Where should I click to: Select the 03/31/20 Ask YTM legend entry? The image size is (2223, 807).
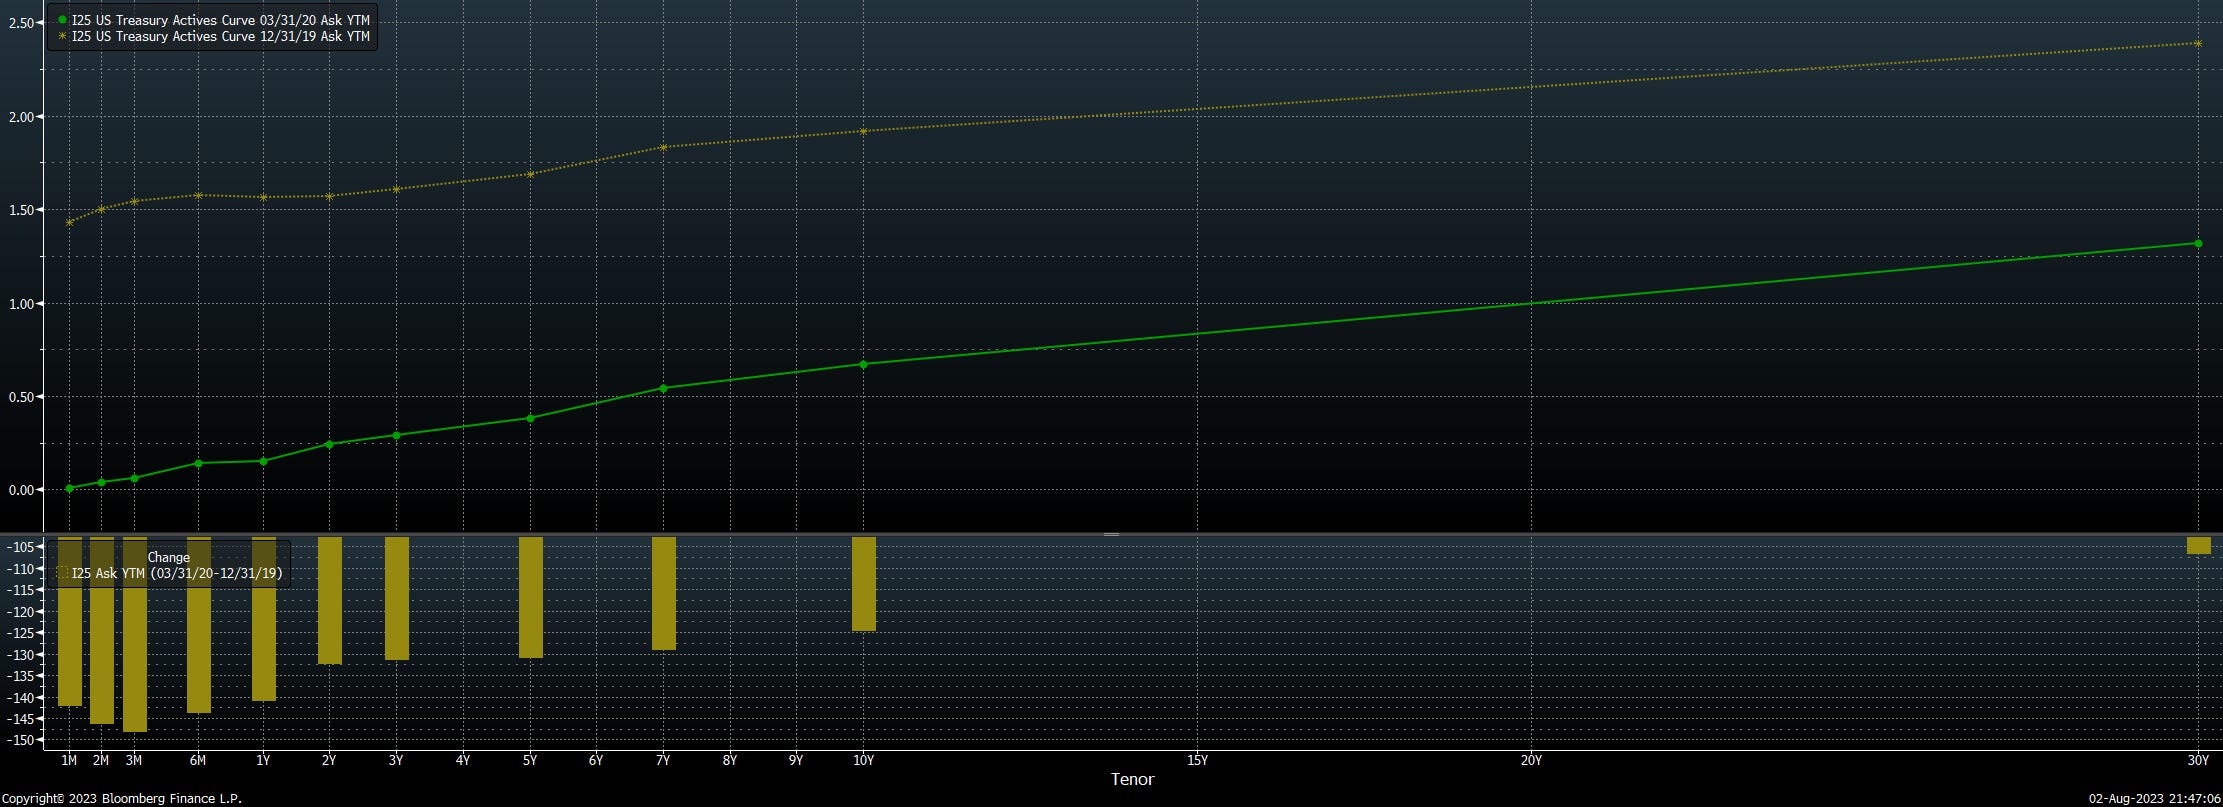(220, 20)
